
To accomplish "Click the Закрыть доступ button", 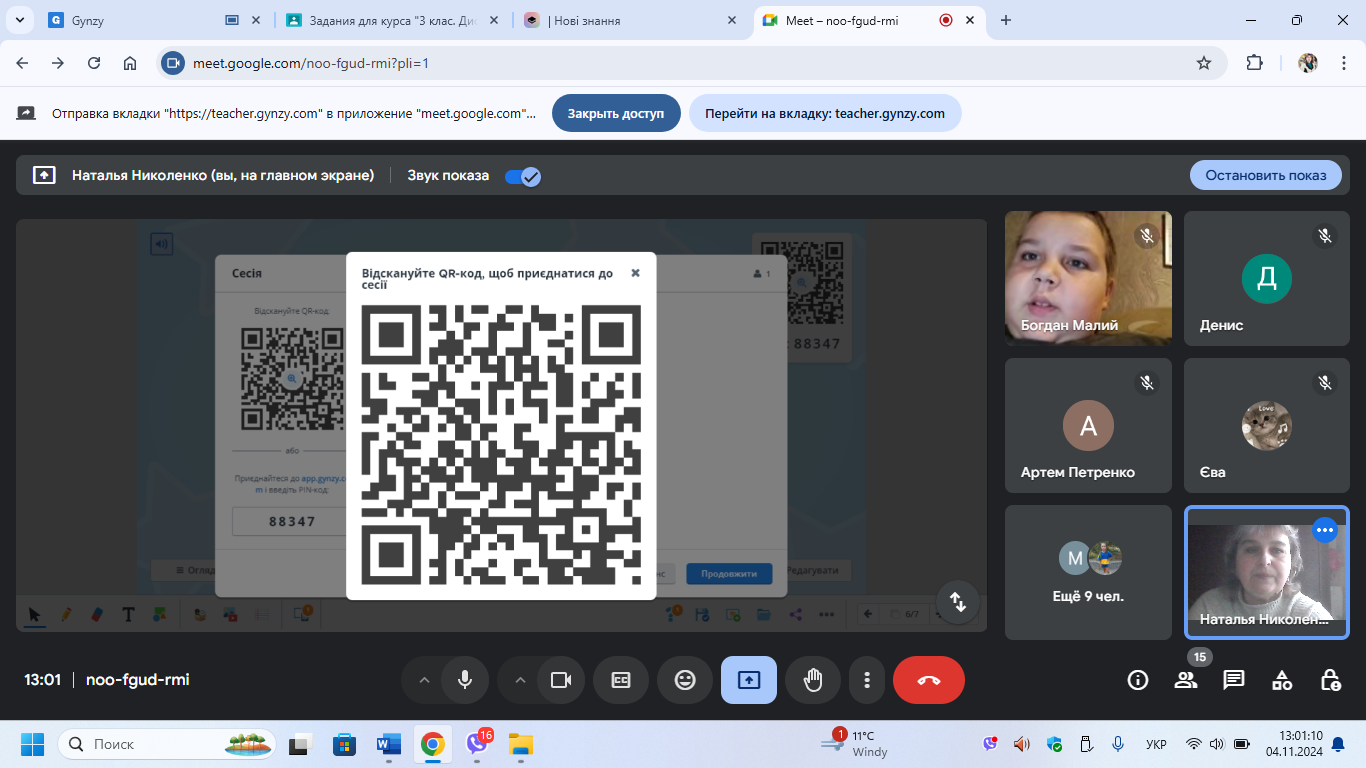I will tap(616, 113).
